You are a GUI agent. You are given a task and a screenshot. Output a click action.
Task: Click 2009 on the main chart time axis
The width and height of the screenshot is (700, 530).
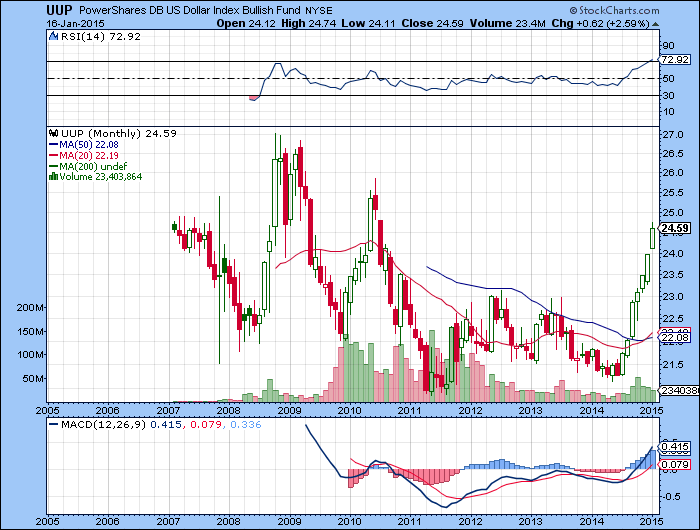click(x=289, y=410)
